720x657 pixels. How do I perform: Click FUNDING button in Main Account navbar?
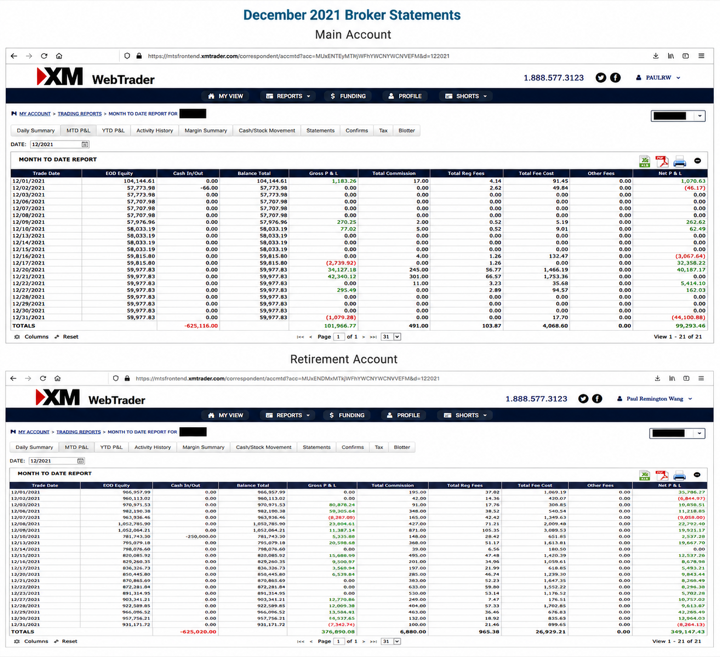[348, 96]
